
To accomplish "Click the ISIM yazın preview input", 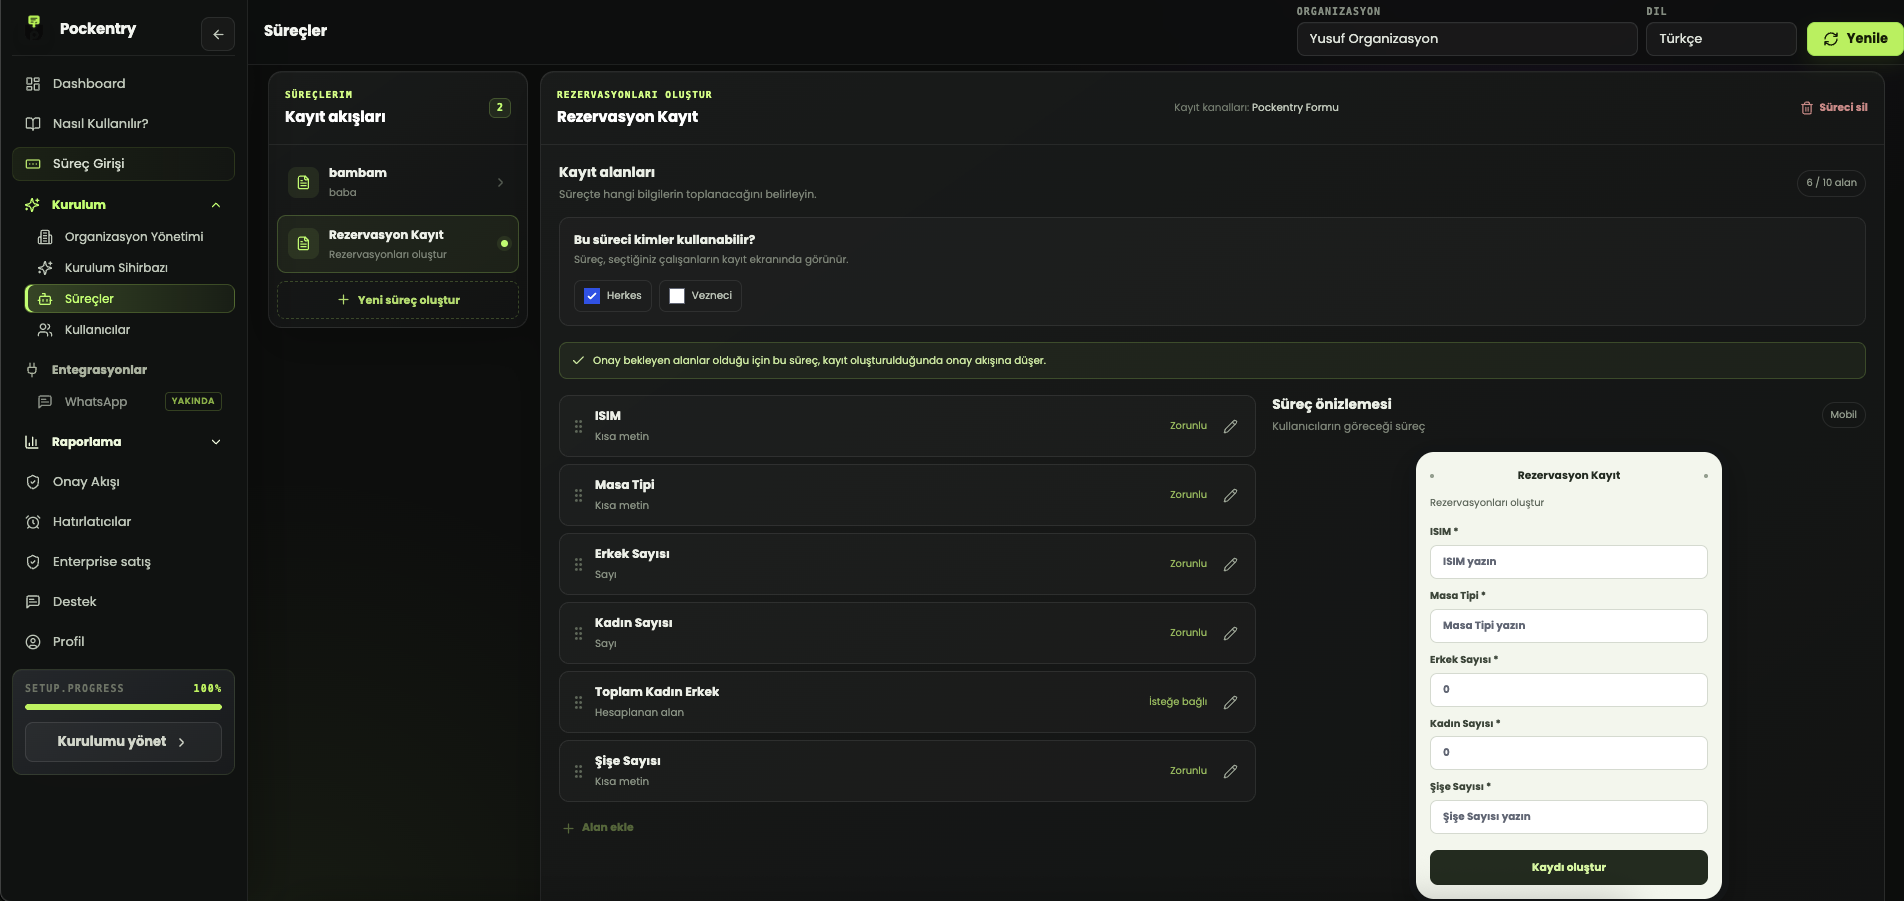I will coord(1568,562).
